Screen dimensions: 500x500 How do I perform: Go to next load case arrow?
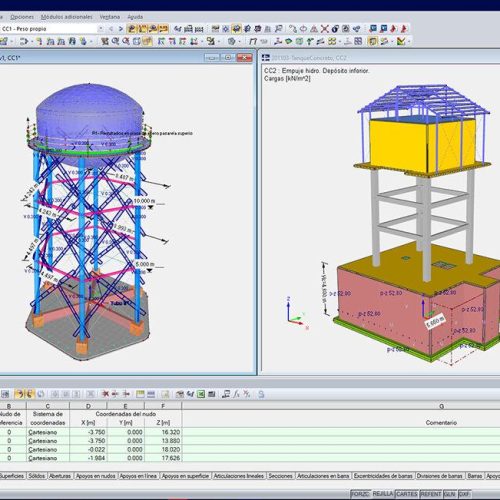[121, 29]
